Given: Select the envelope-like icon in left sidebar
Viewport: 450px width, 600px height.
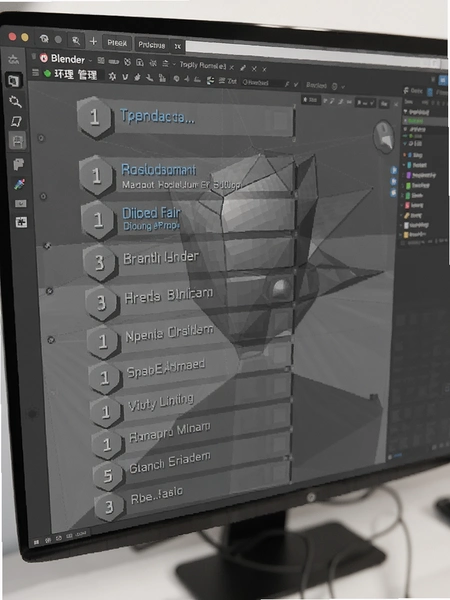Looking at the screenshot, I should click(x=21, y=204).
